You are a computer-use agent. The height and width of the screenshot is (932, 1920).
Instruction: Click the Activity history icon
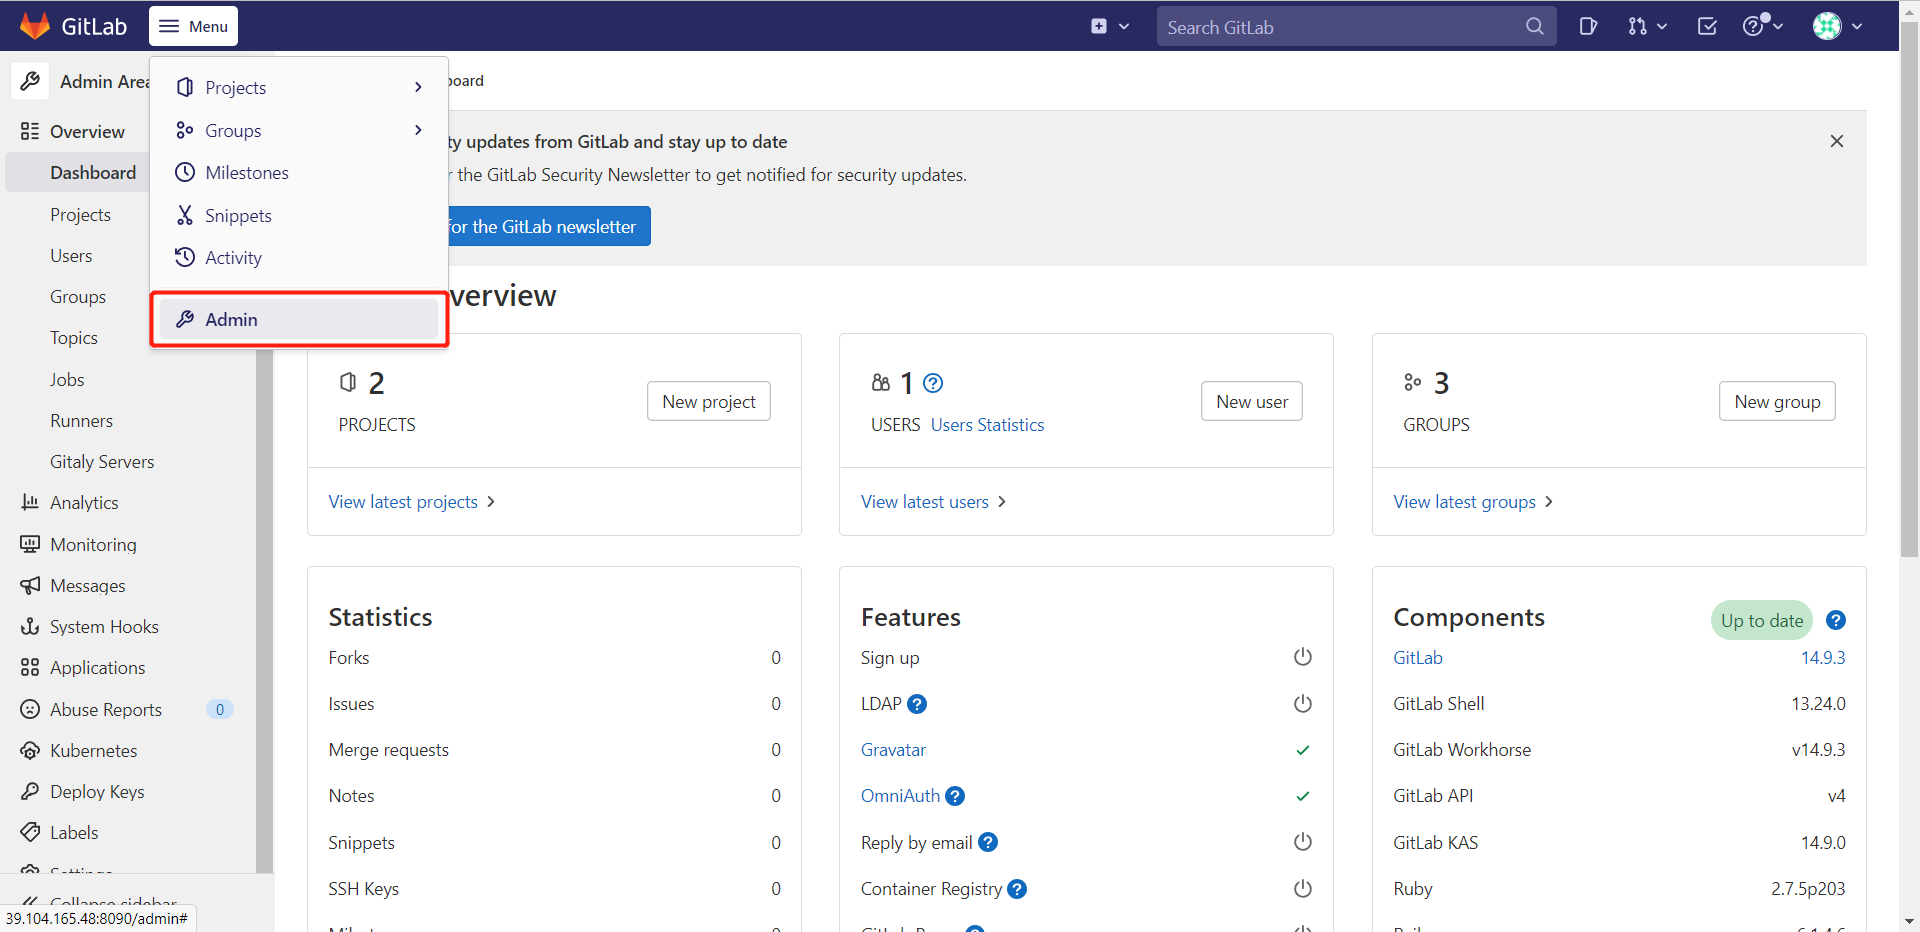click(x=185, y=257)
